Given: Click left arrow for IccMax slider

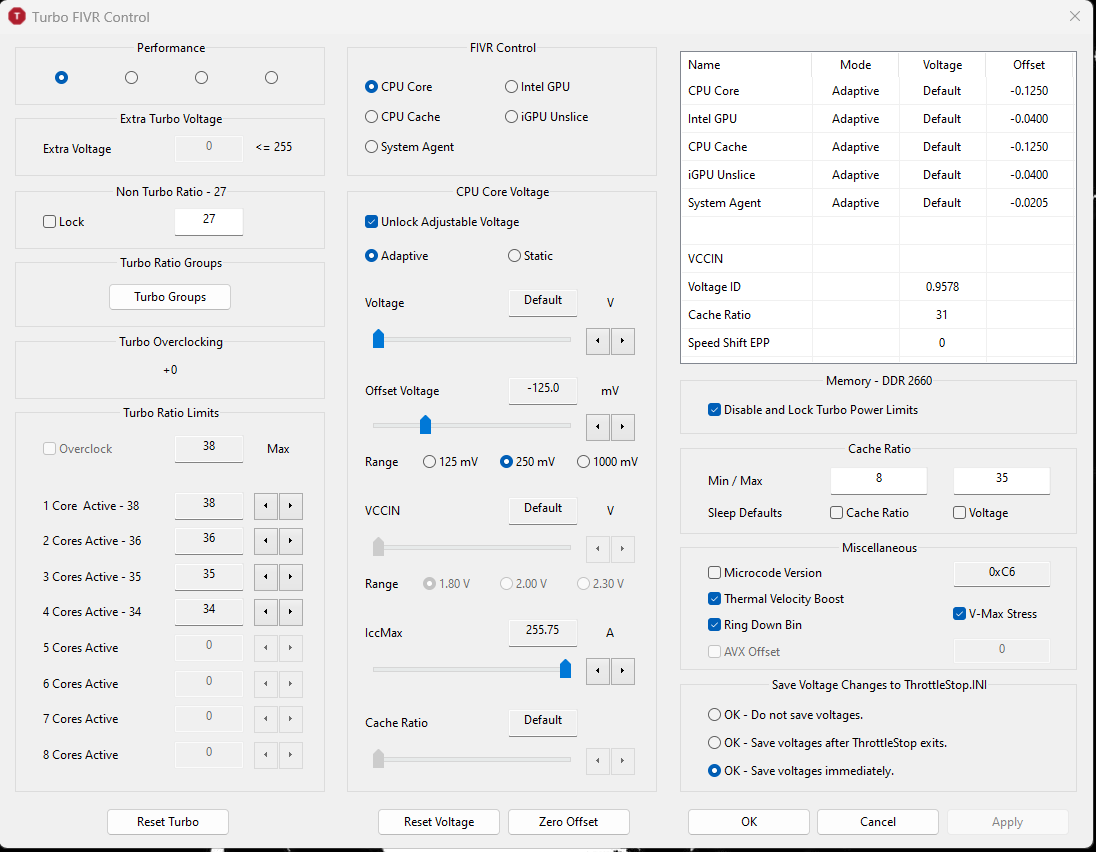Looking at the screenshot, I should pos(598,671).
